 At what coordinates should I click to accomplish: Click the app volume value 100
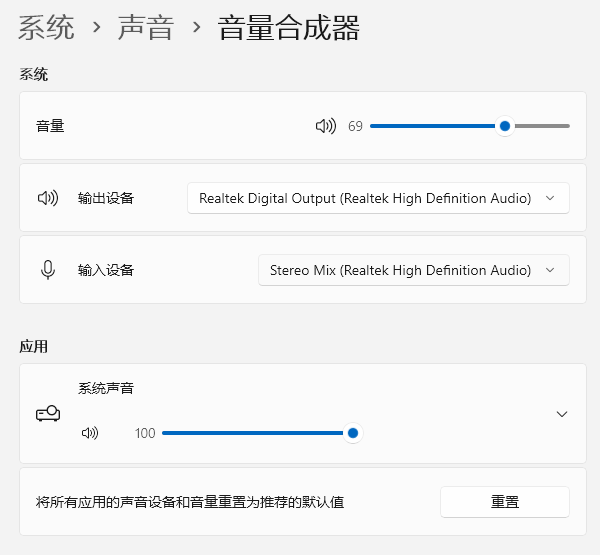[x=145, y=433]
